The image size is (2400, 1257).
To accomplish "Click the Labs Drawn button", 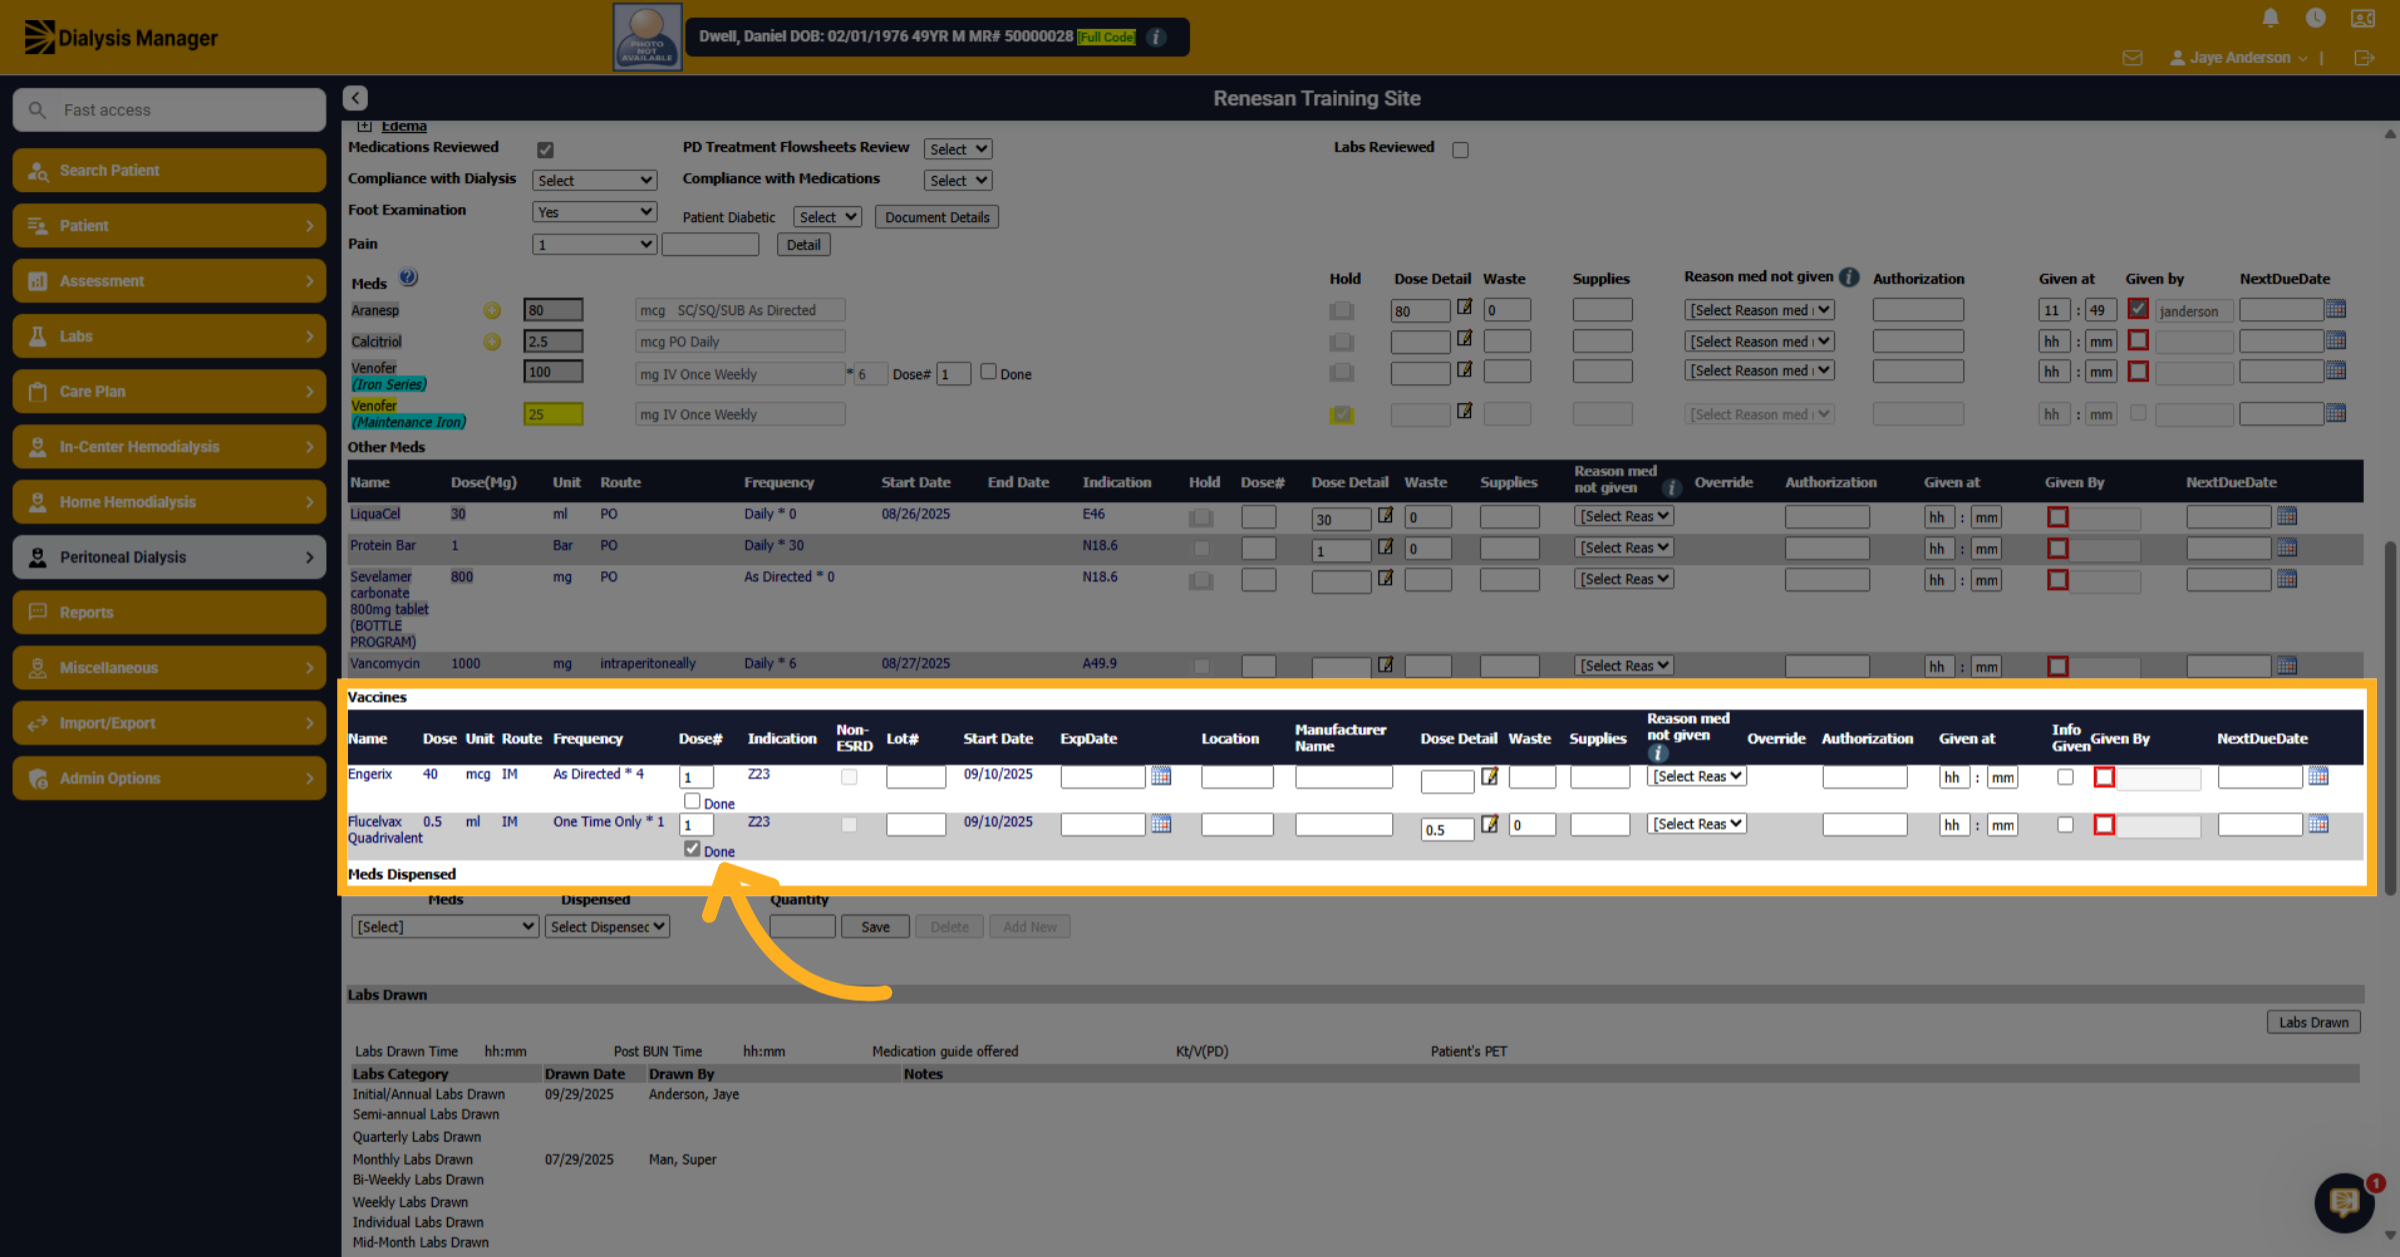I will [x=2313, y=1022].
